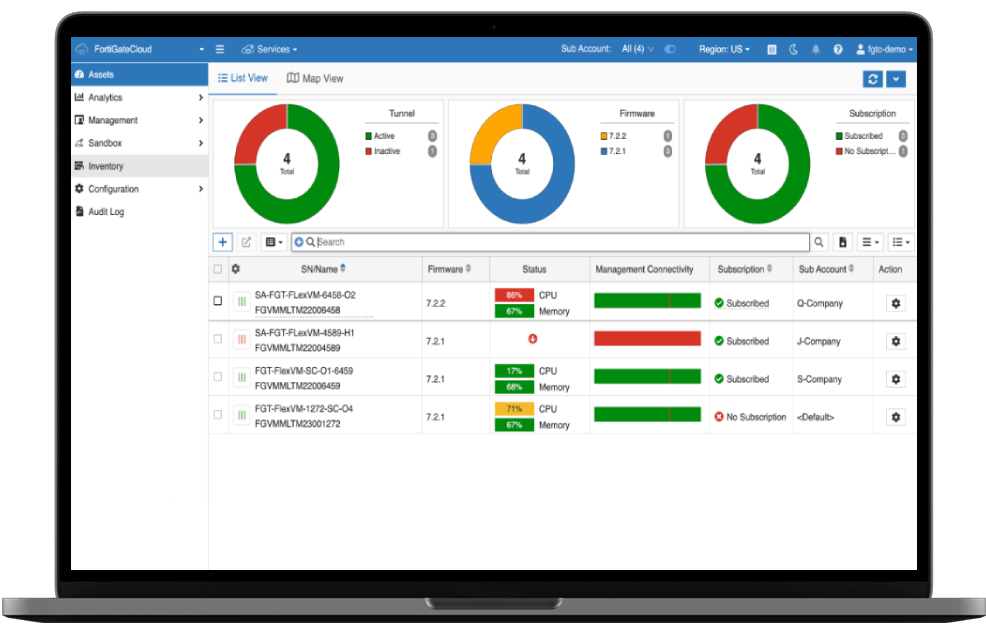Click the tunnel icon for FGT-FlexVM-1272-SC-O4
This screenshot has width=986, height=637.
(x=241, y=415)
